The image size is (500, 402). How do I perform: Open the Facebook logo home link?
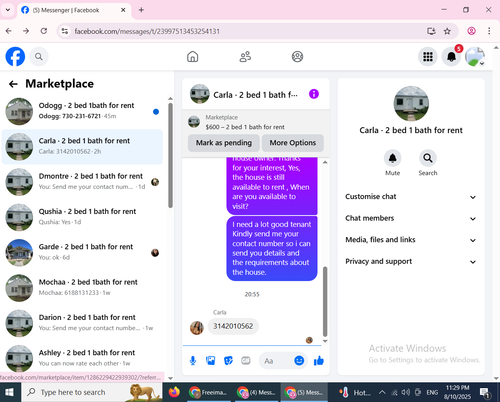(x=15, y=57)
